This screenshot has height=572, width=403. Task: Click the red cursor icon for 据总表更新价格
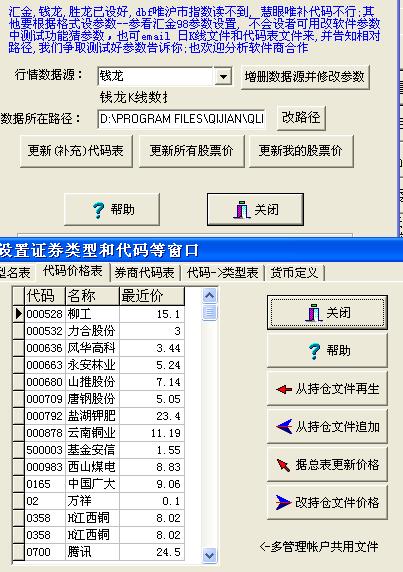point(283,465)
